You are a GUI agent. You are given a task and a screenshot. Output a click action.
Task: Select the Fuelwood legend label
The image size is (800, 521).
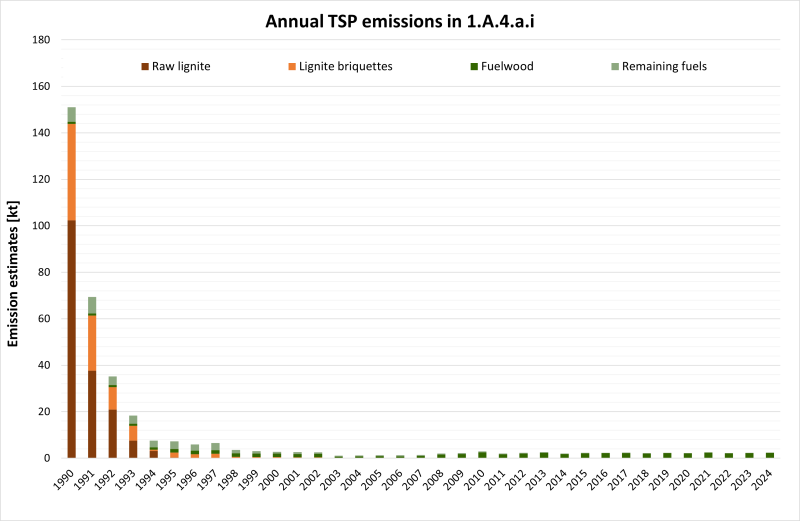pyautogui.click(x=508, y=67)
